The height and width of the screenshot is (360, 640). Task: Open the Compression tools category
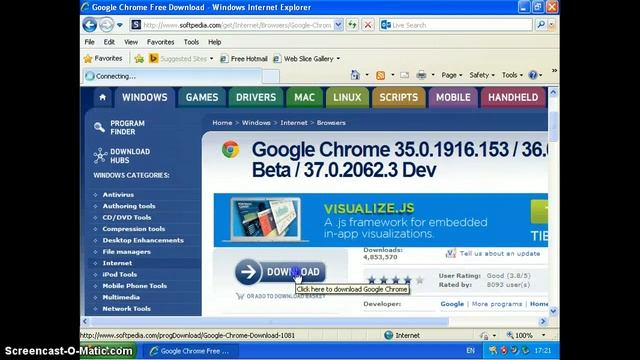(133, 229)
